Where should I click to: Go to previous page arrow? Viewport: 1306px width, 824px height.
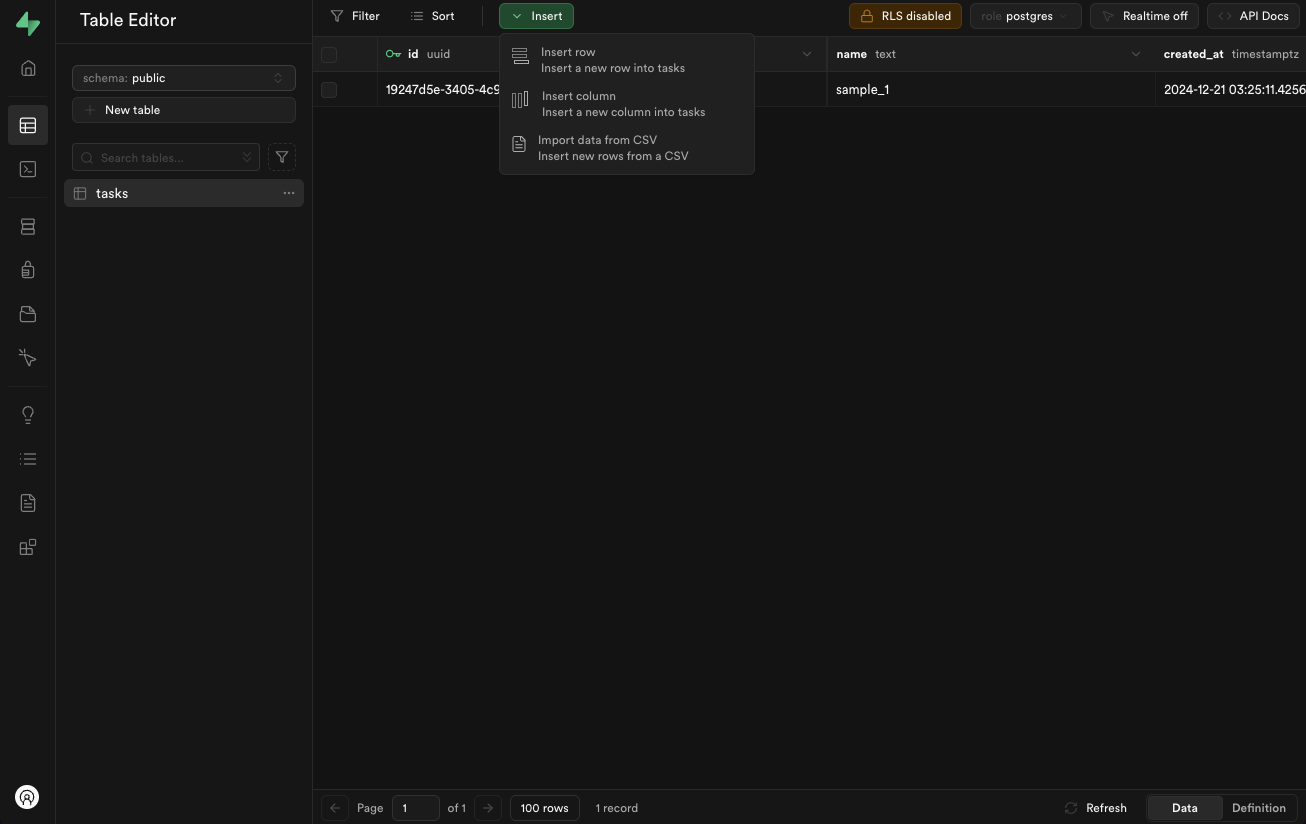(x=335, y=808)
